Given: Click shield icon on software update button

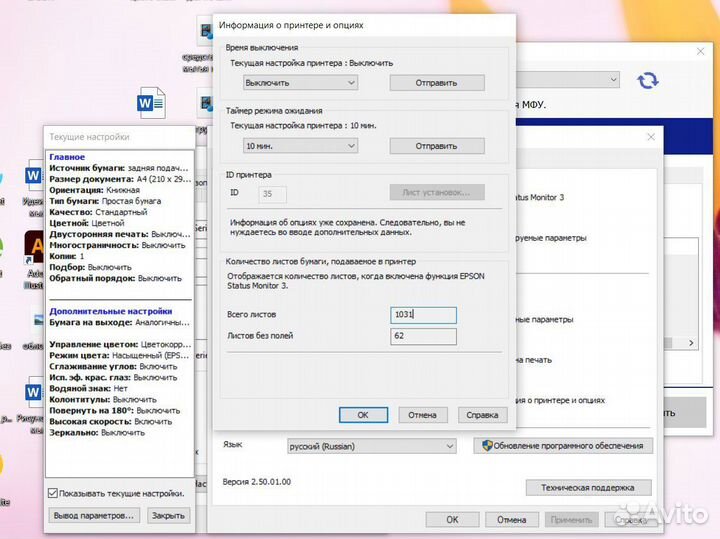Looking at the screenshot, I should click(x=487, y=445).
